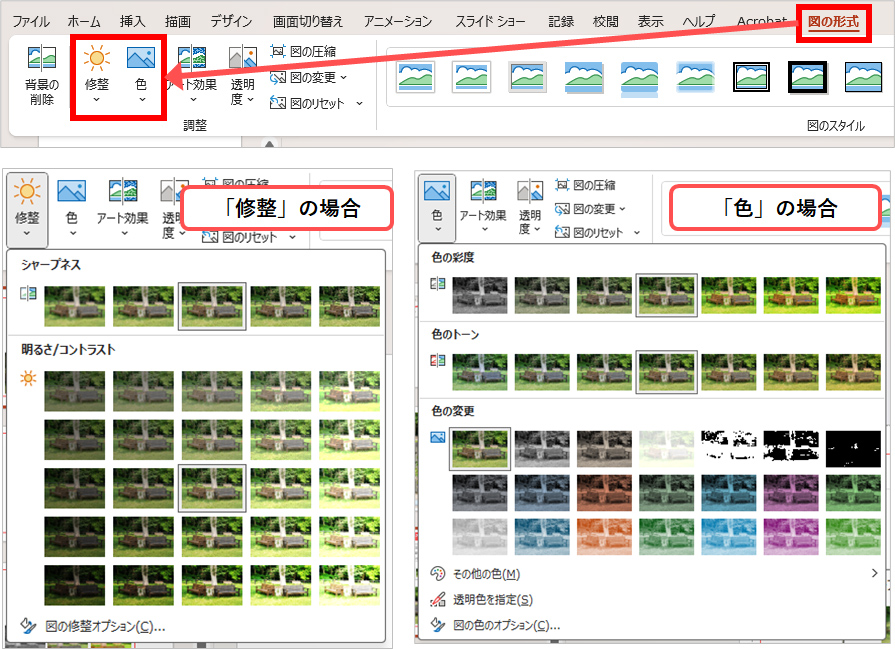Click 図の変更 in the top ribbon
Screen dimensions: 895x649
[303, 77]
